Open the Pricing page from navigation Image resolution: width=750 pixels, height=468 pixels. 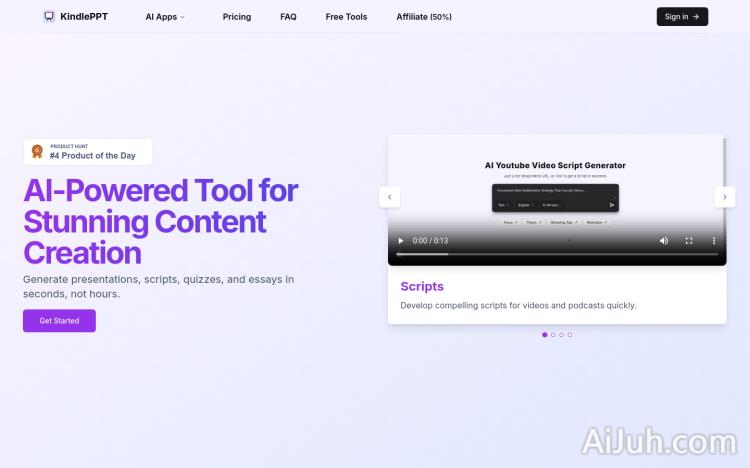237,17
